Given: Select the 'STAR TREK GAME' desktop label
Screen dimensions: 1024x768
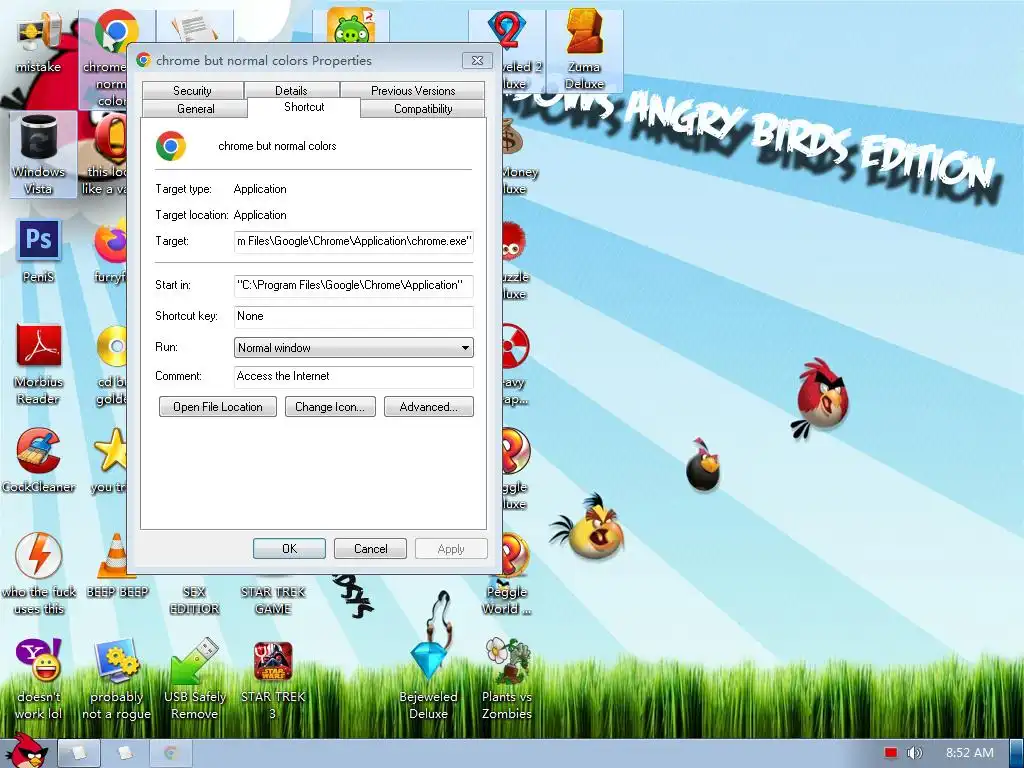Looking at the screenshot, I should [273, 600].
